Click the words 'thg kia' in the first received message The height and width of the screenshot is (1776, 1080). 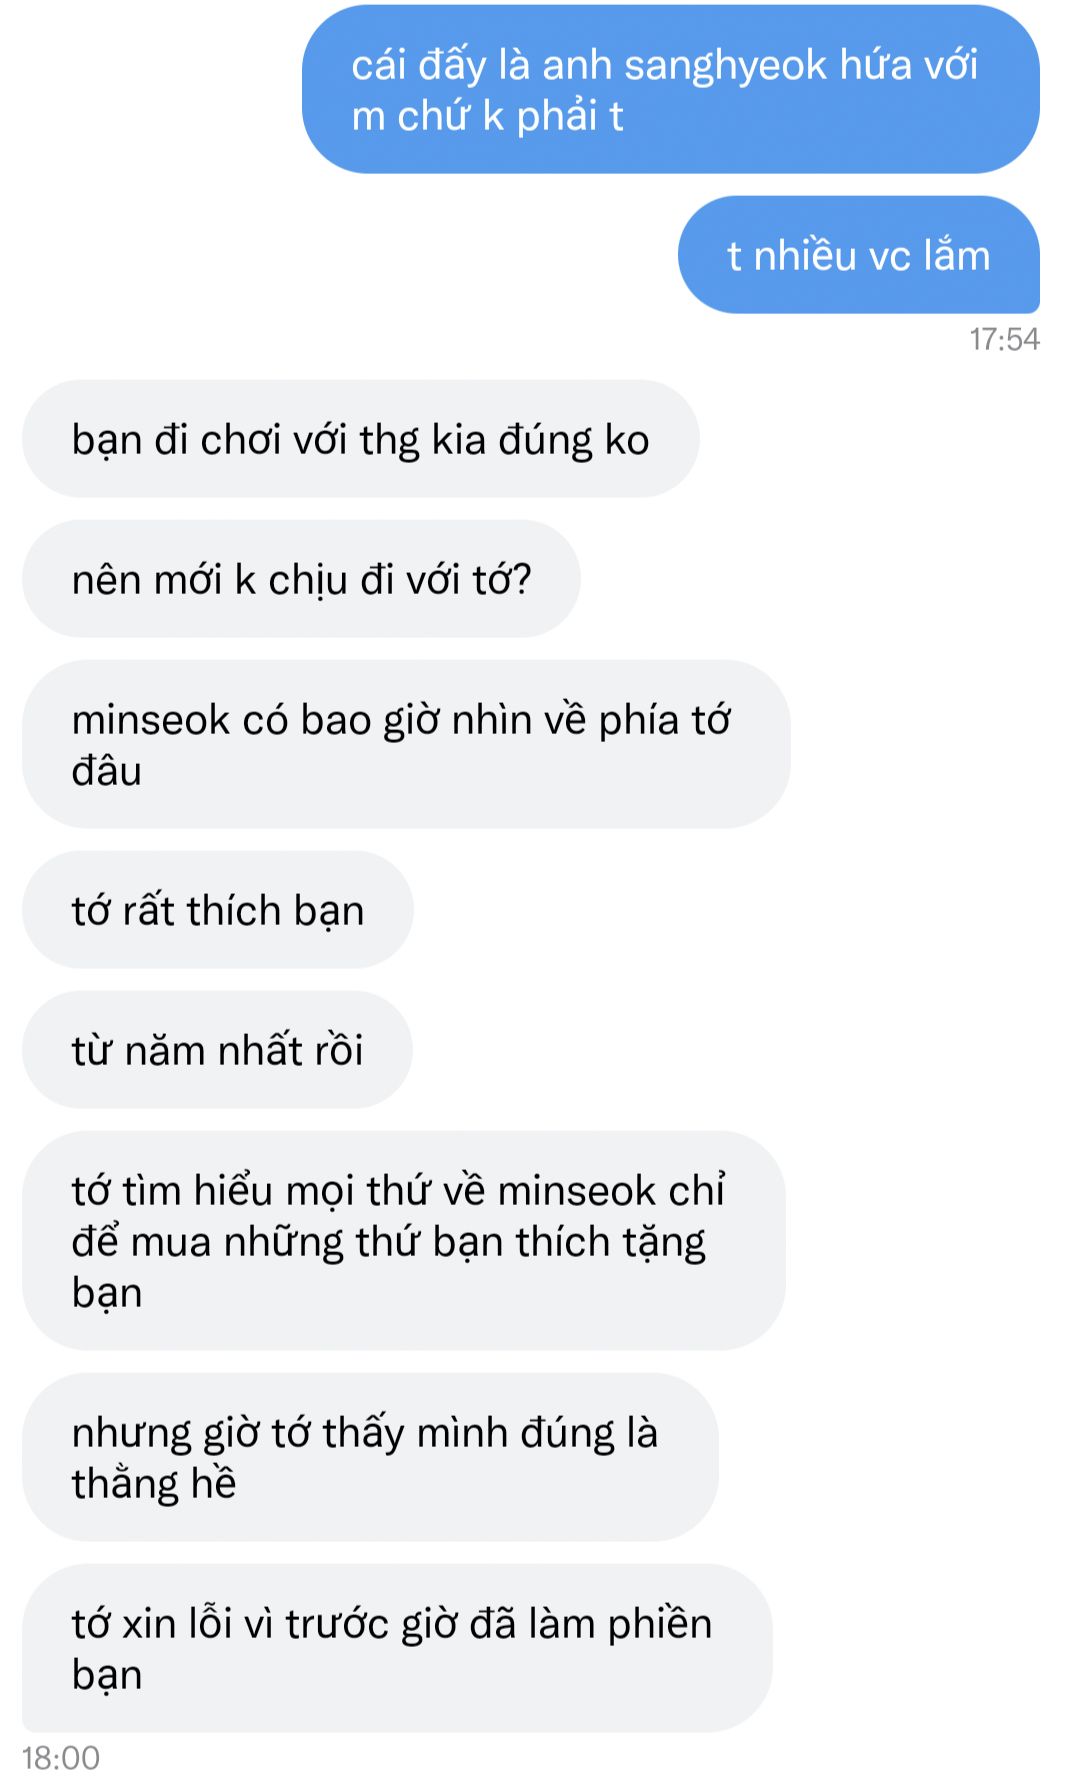click(424, 441)
